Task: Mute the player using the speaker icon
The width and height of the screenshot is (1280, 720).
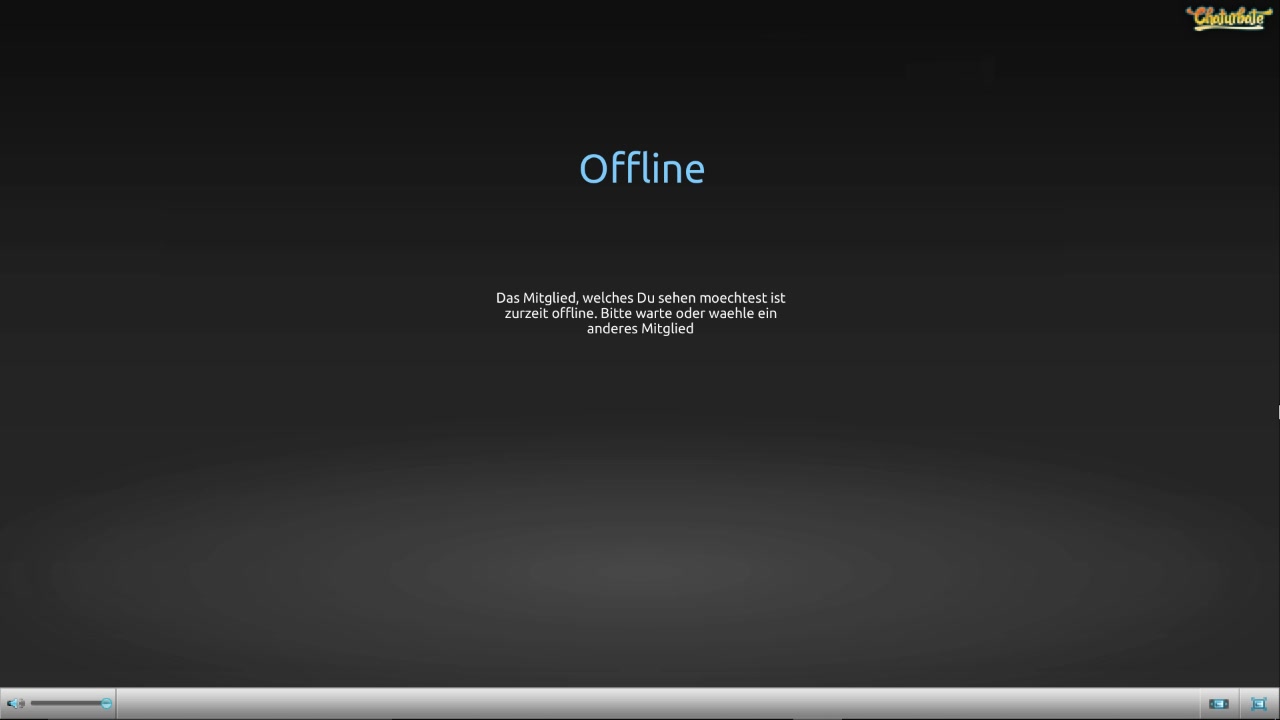Action: (x=15, y=704)
